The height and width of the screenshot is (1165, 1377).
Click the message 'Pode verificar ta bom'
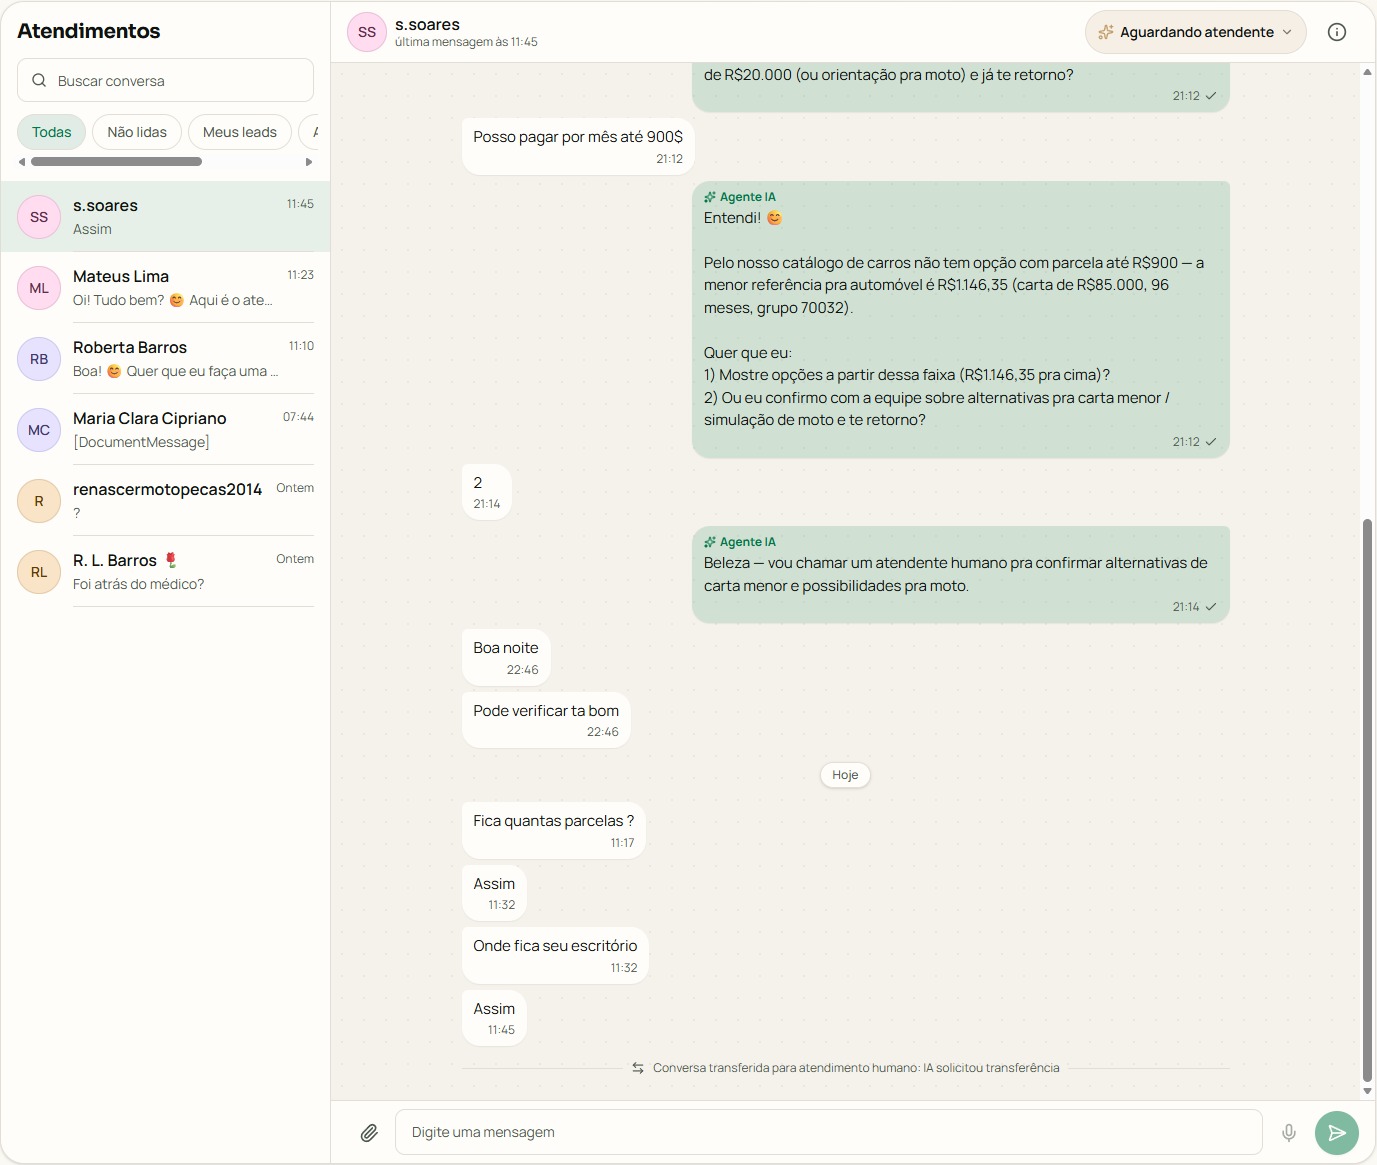coord(546,721)
